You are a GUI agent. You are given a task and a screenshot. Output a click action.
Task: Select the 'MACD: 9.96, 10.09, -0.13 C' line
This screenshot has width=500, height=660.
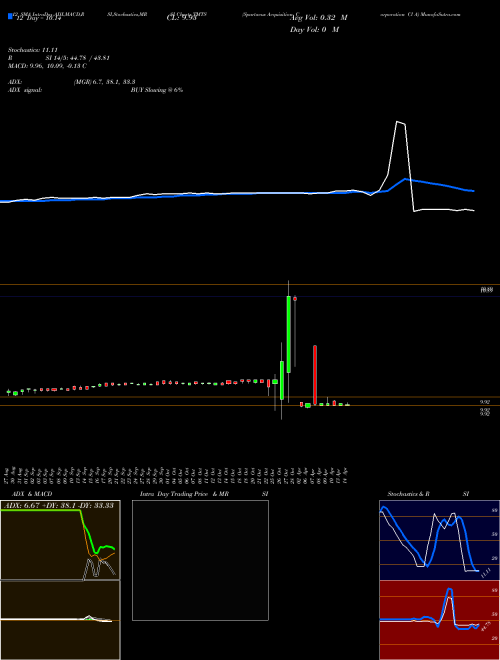click(x=47, y=66)
